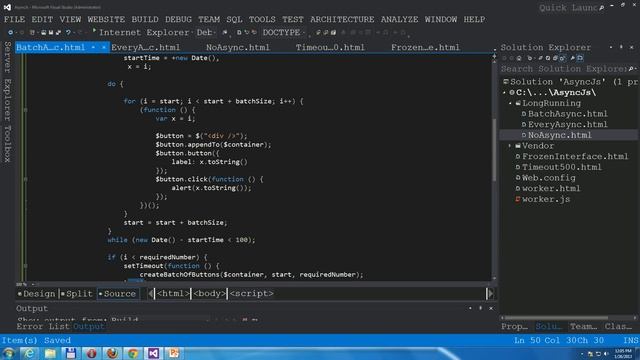Close the Output panel

click(x=491, y=308)
